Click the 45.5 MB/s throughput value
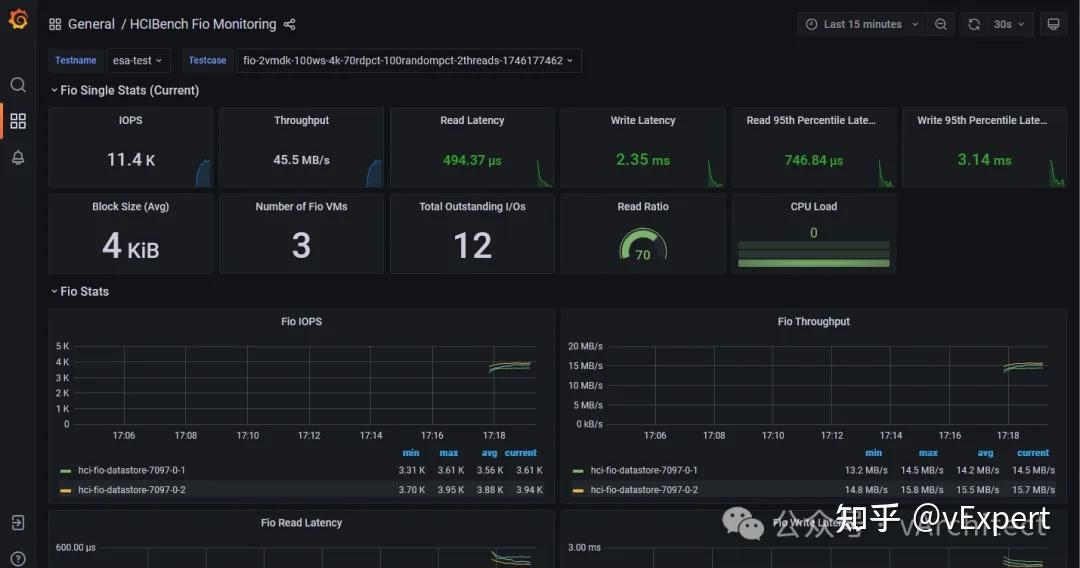The height and width of the screenshot is (568, 1080). (302, 160)
